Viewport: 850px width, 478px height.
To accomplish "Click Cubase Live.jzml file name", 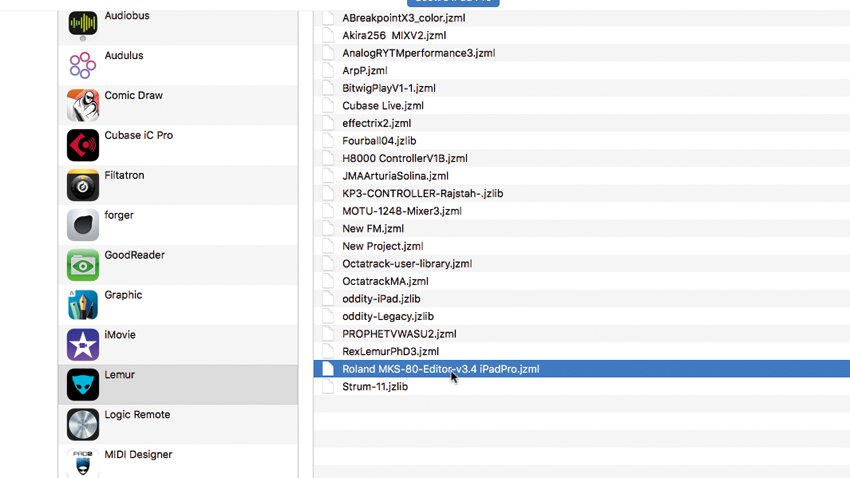I will 383,106.
